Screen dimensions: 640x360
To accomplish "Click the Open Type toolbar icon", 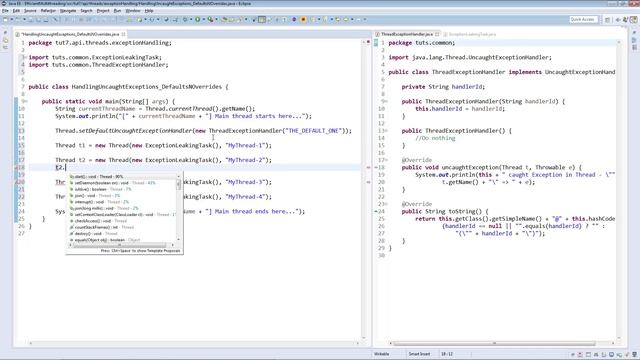I will (224, 19).
